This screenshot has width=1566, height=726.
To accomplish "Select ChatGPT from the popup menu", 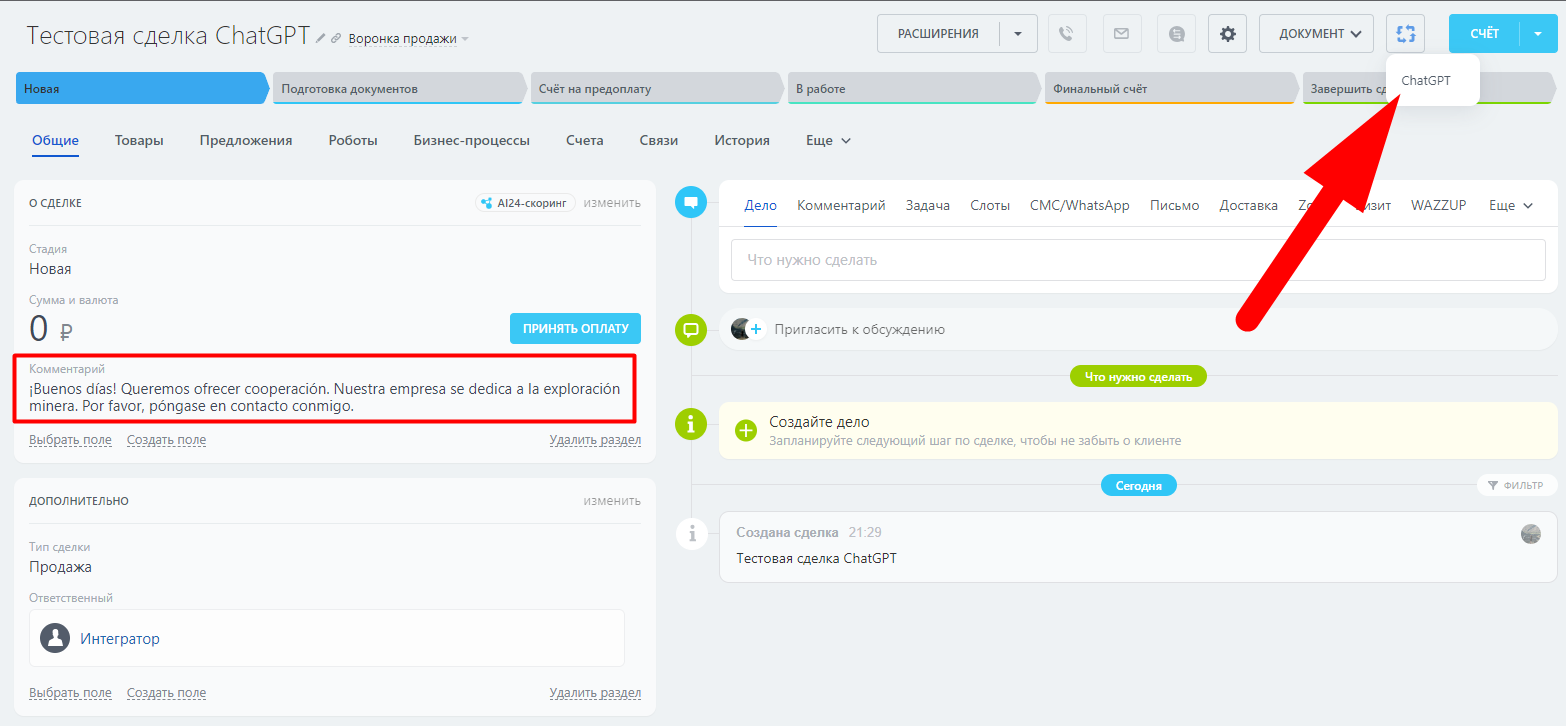I will [1426, 81].
